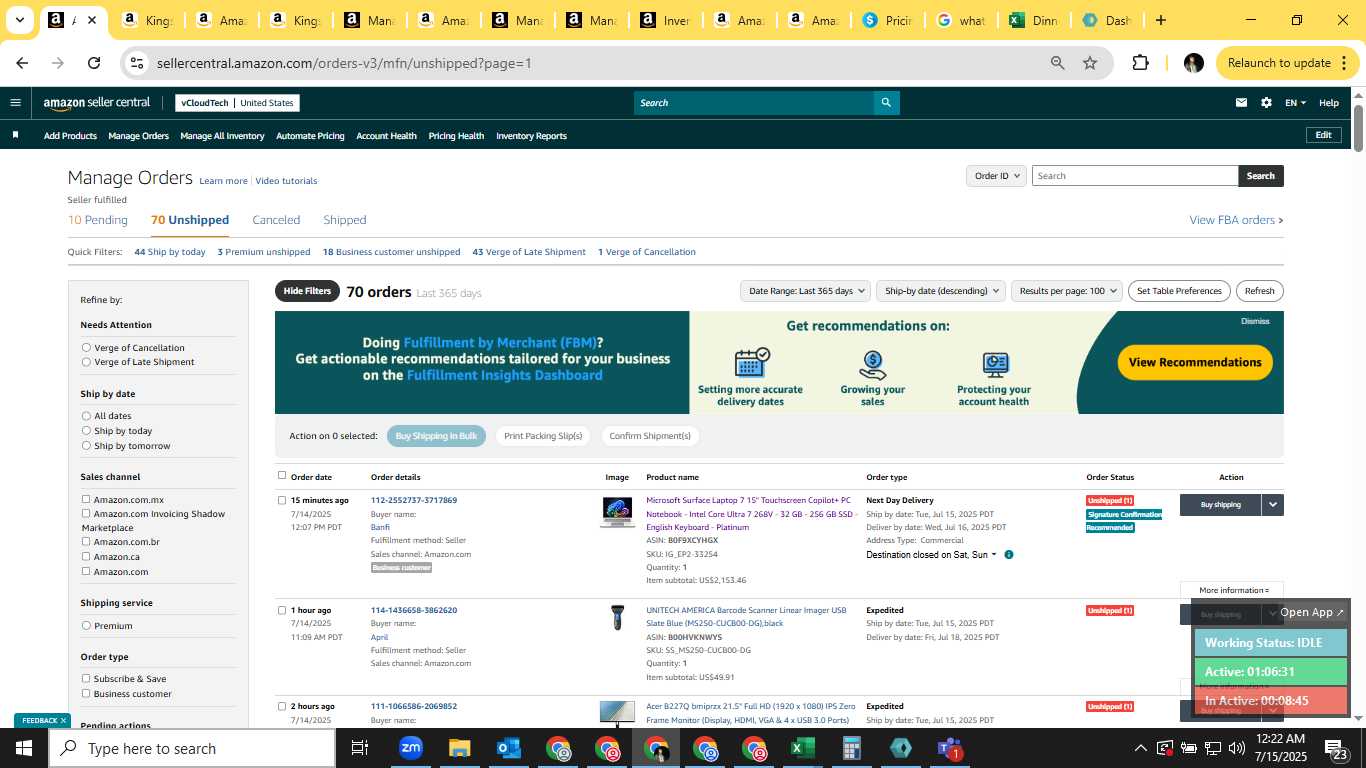Select order 112-2552737-3717869 checkbox
The width and height of the screenshot is (1366, 768).
(282, 500)
